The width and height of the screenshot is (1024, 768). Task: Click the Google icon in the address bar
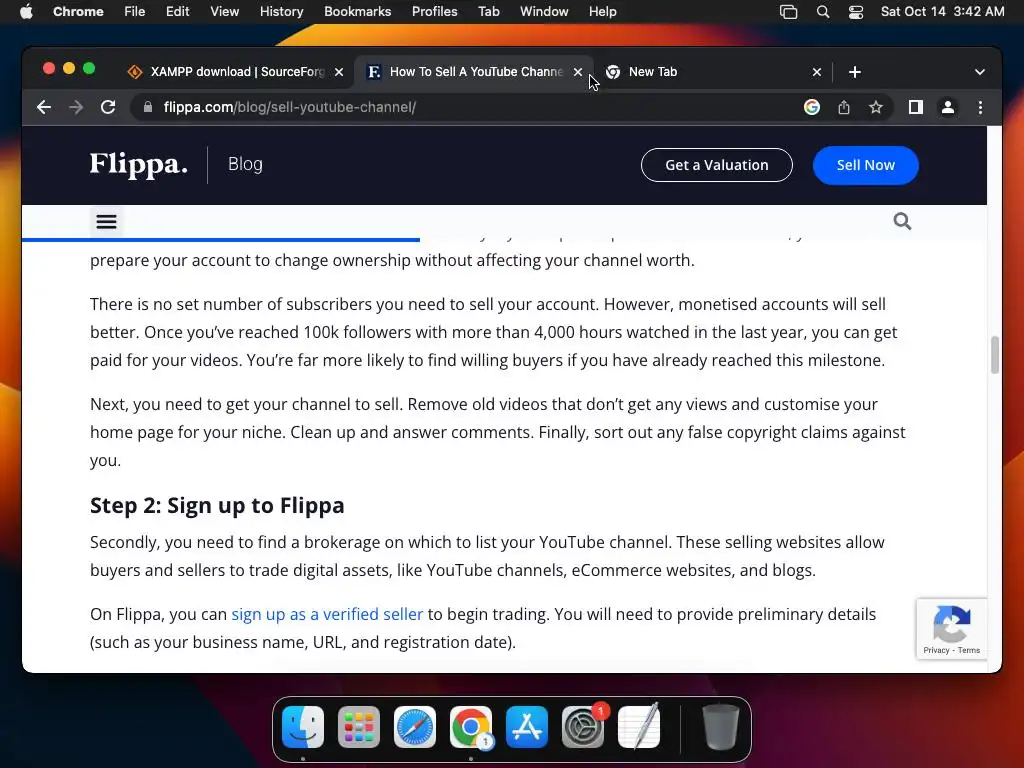pos(812,107)
